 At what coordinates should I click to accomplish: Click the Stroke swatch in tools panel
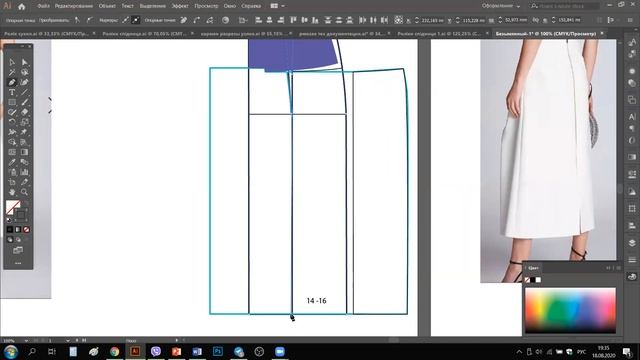click(x=20, y=215)
